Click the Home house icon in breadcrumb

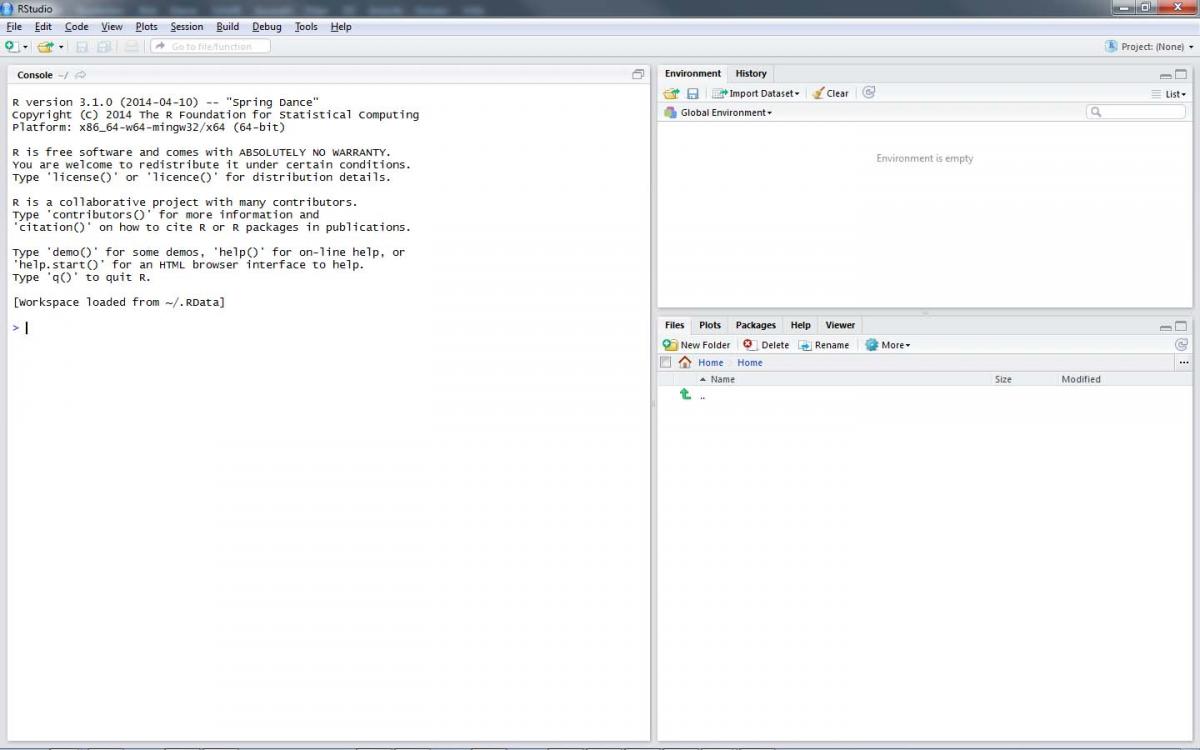685,362
